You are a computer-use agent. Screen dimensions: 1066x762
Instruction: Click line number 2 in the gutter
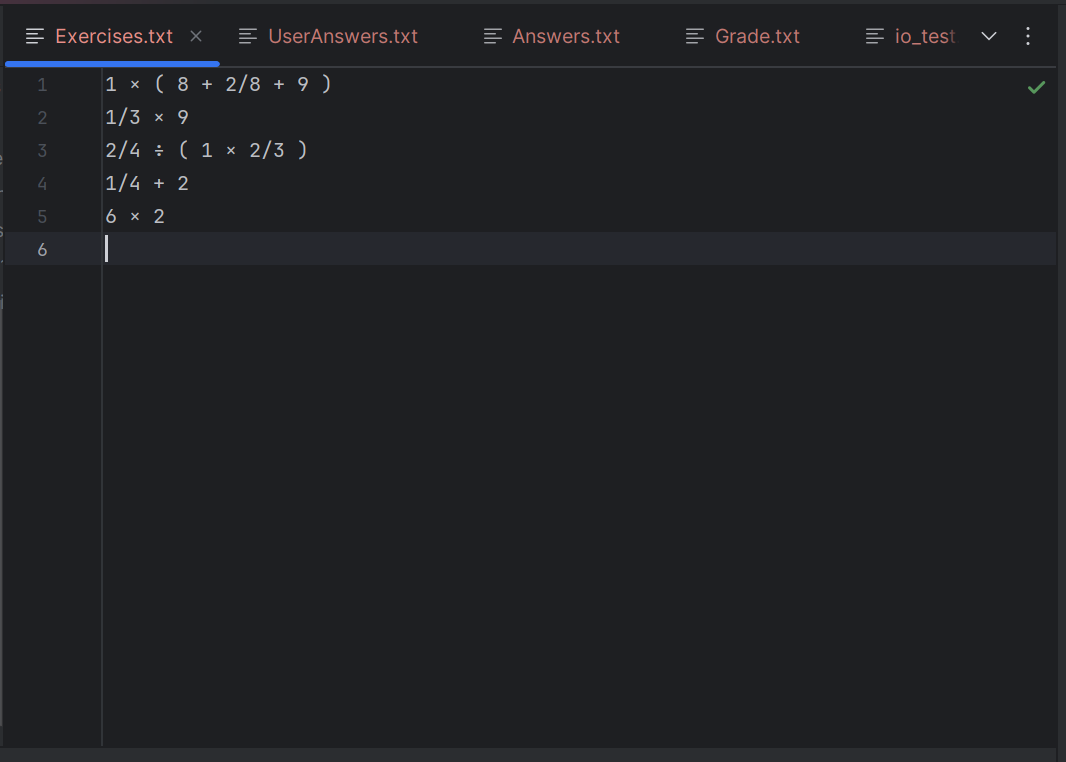point(42,118)
